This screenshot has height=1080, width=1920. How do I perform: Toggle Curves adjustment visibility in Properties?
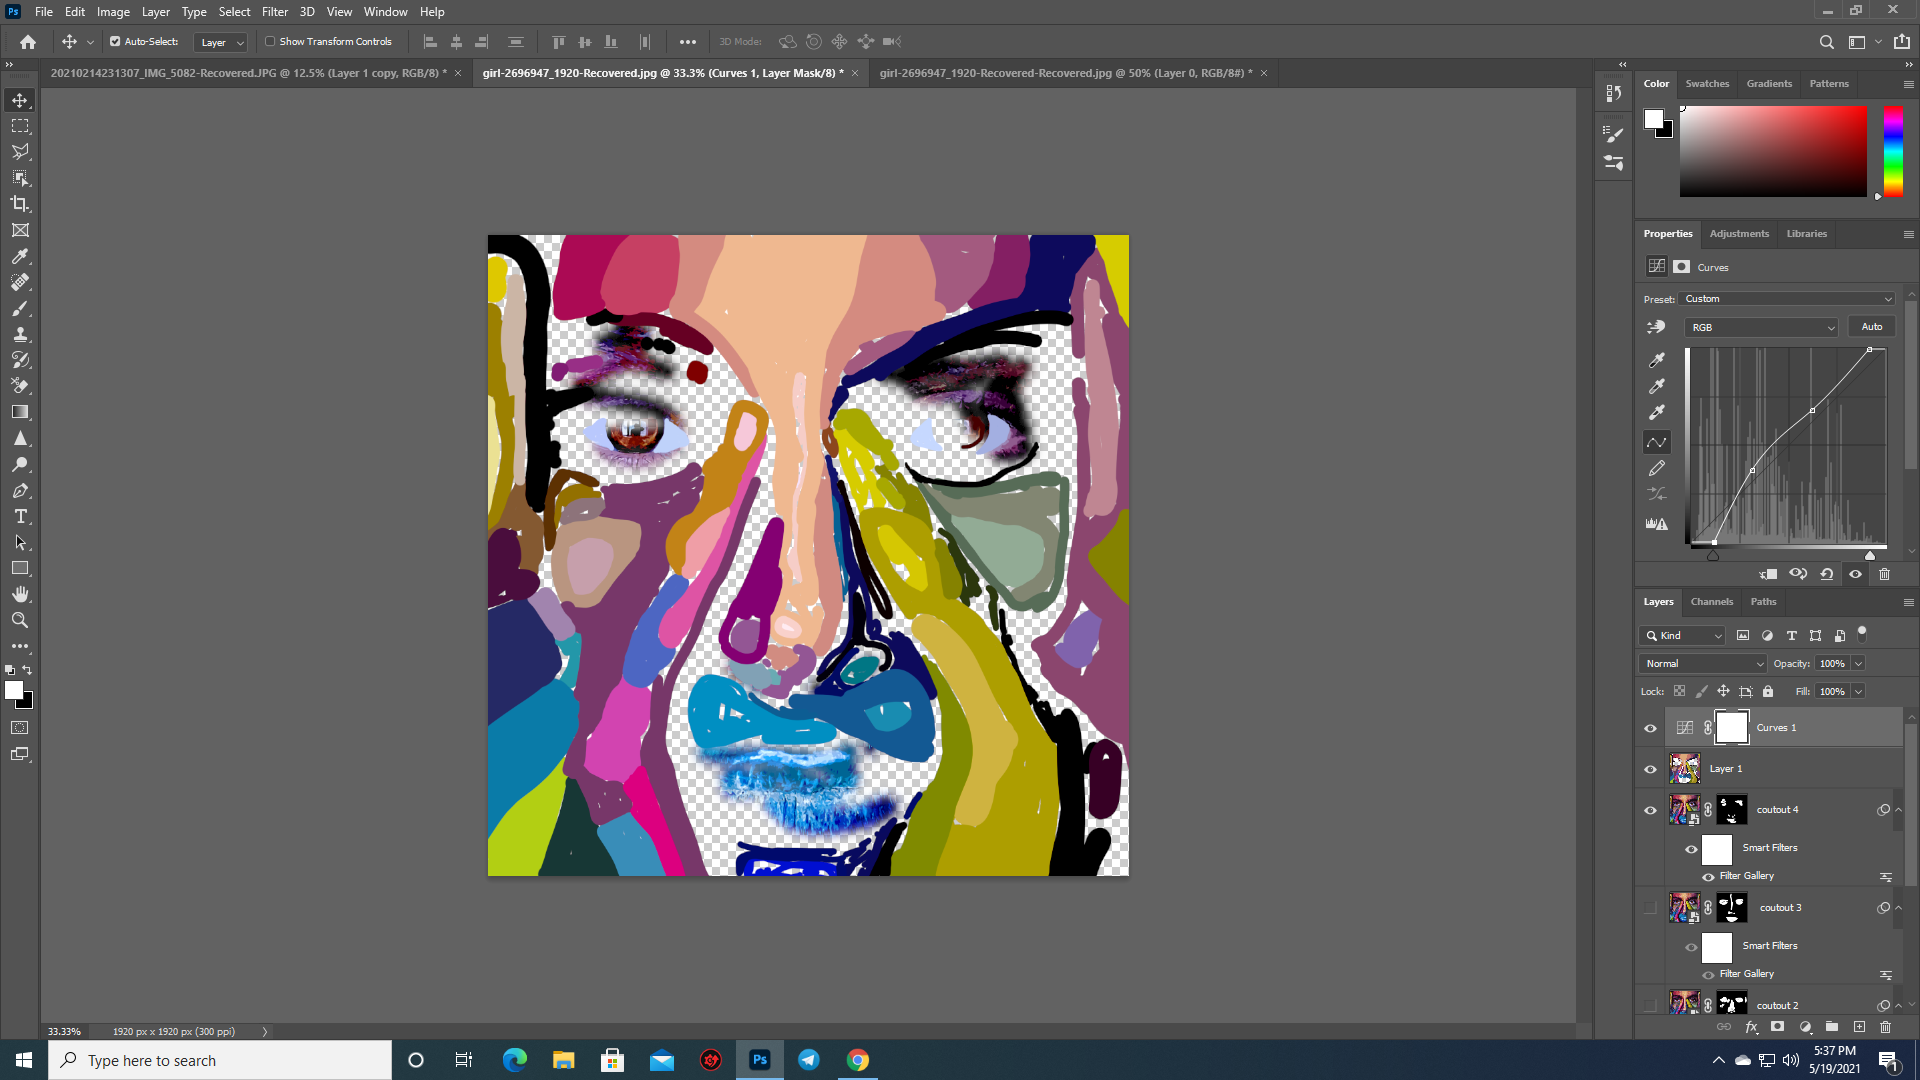coord(1855,574)
